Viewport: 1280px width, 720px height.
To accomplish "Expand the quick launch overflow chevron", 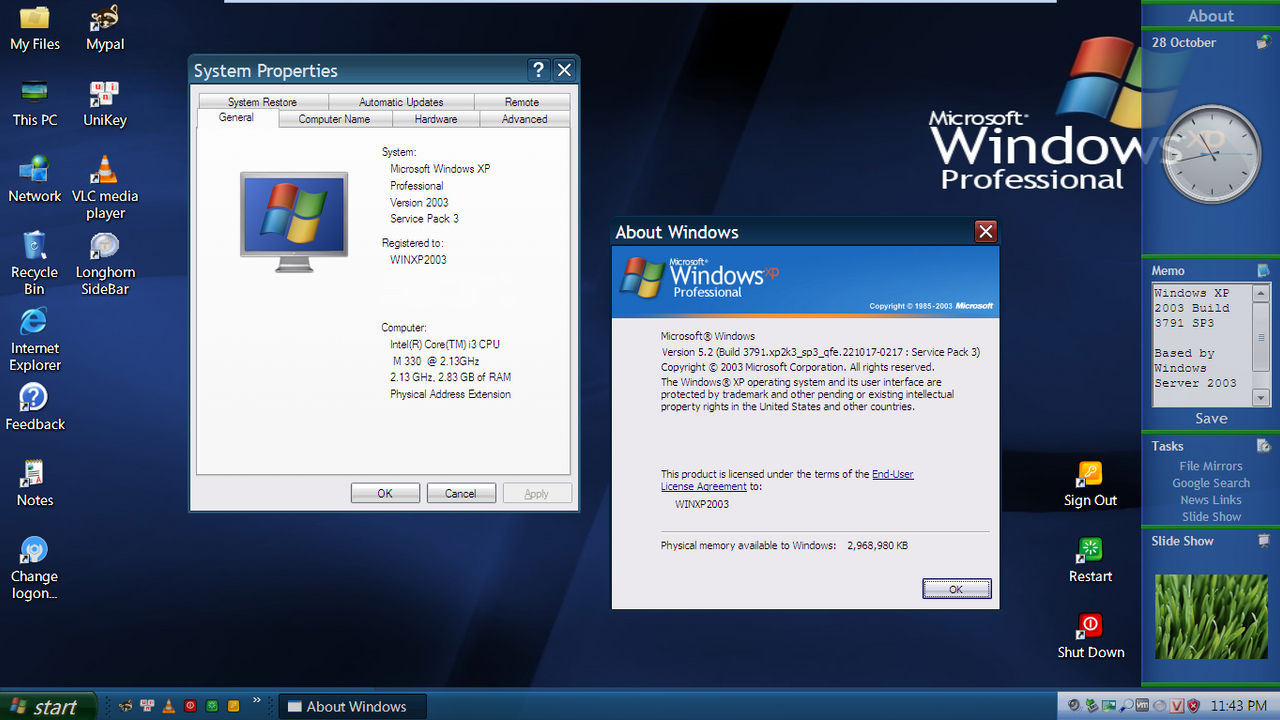I will click(x=257, y=700).
